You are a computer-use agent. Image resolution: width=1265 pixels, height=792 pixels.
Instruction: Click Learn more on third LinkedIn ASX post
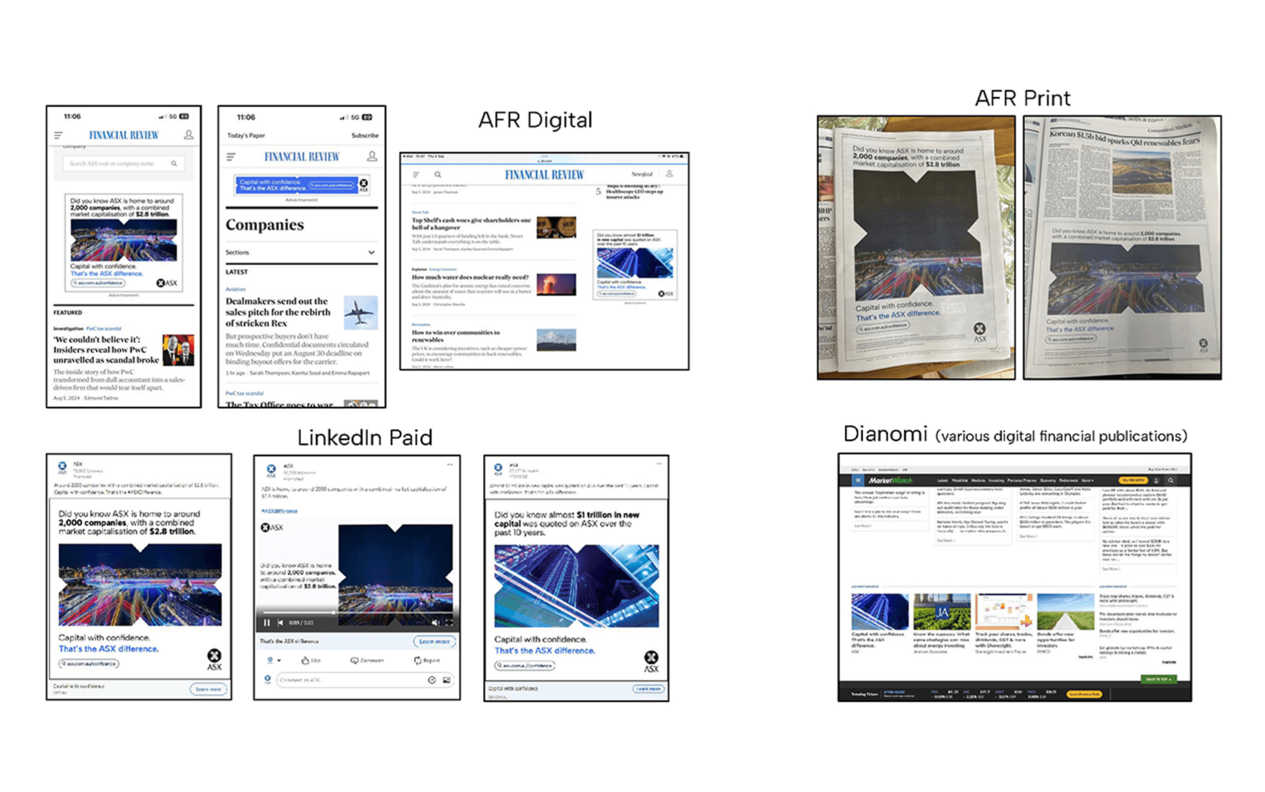pos(648,689)
